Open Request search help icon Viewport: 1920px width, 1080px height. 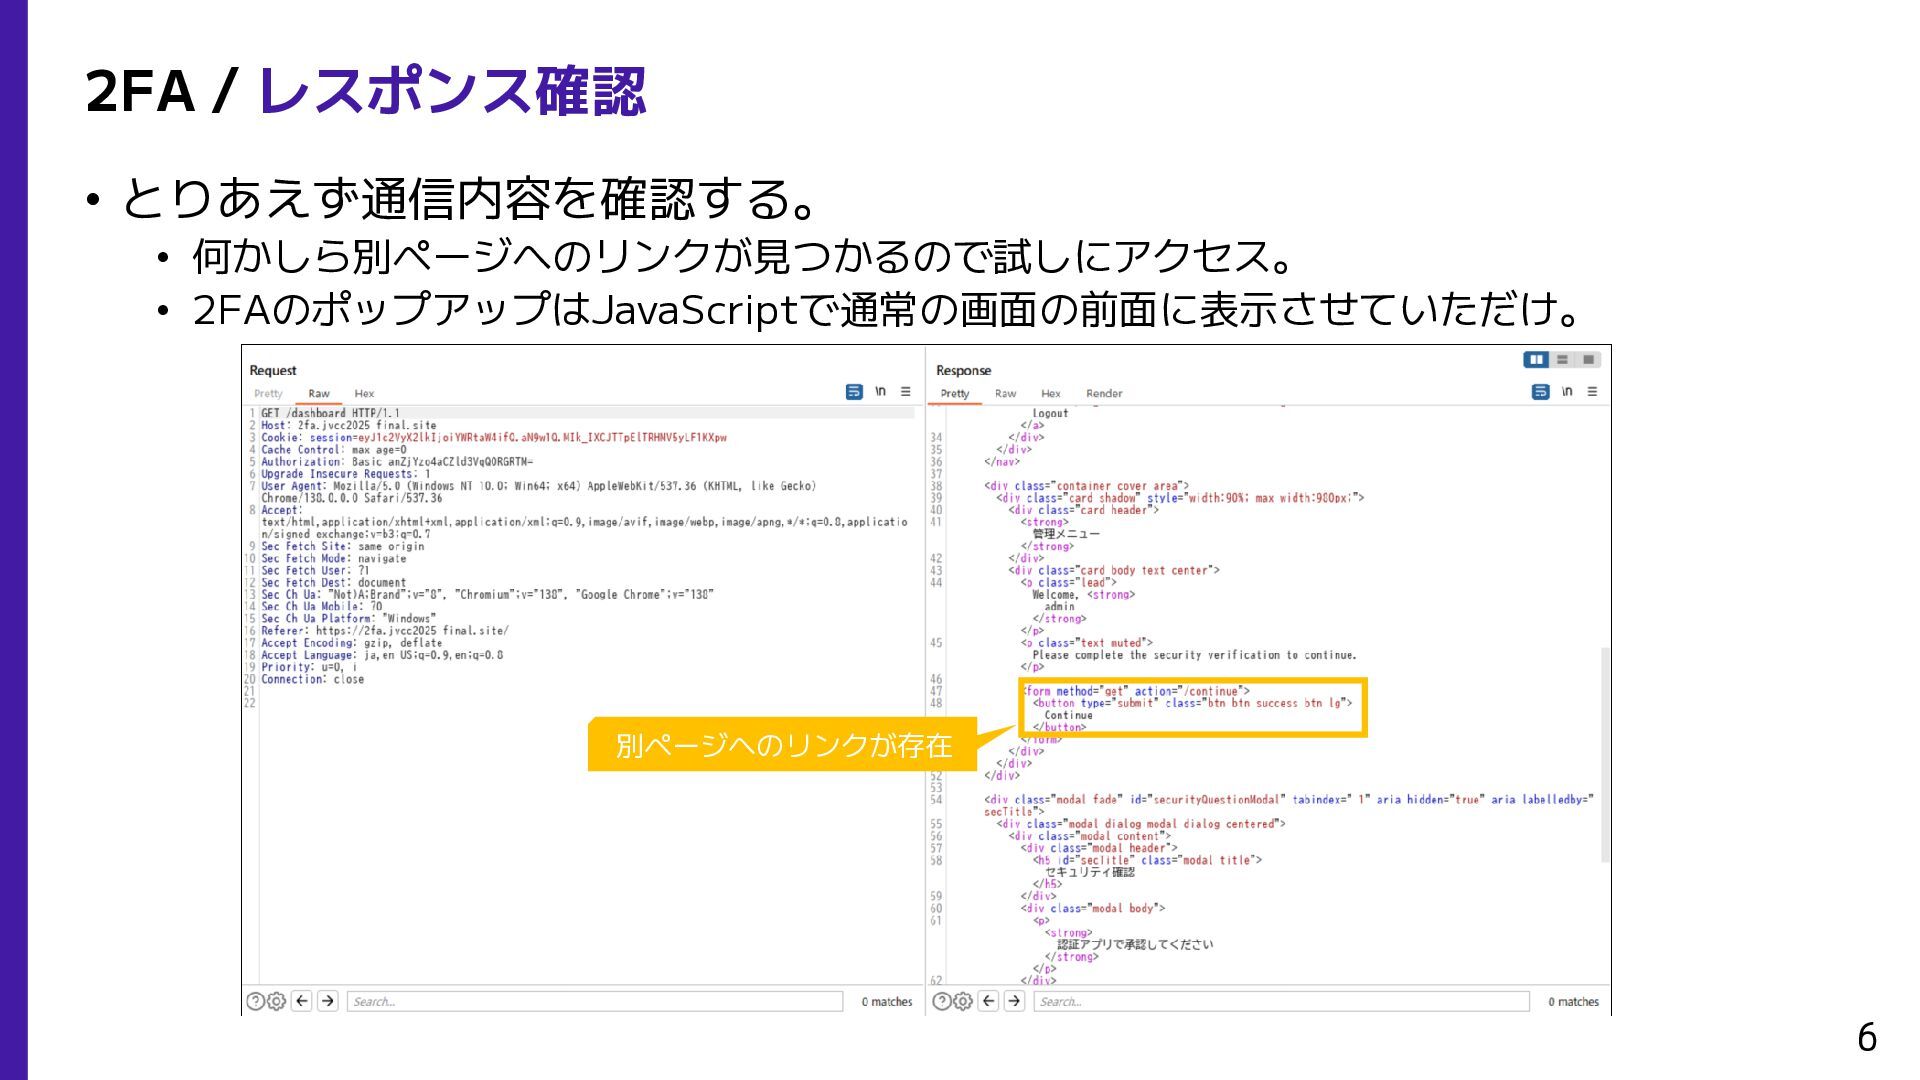coord(255,1001)
